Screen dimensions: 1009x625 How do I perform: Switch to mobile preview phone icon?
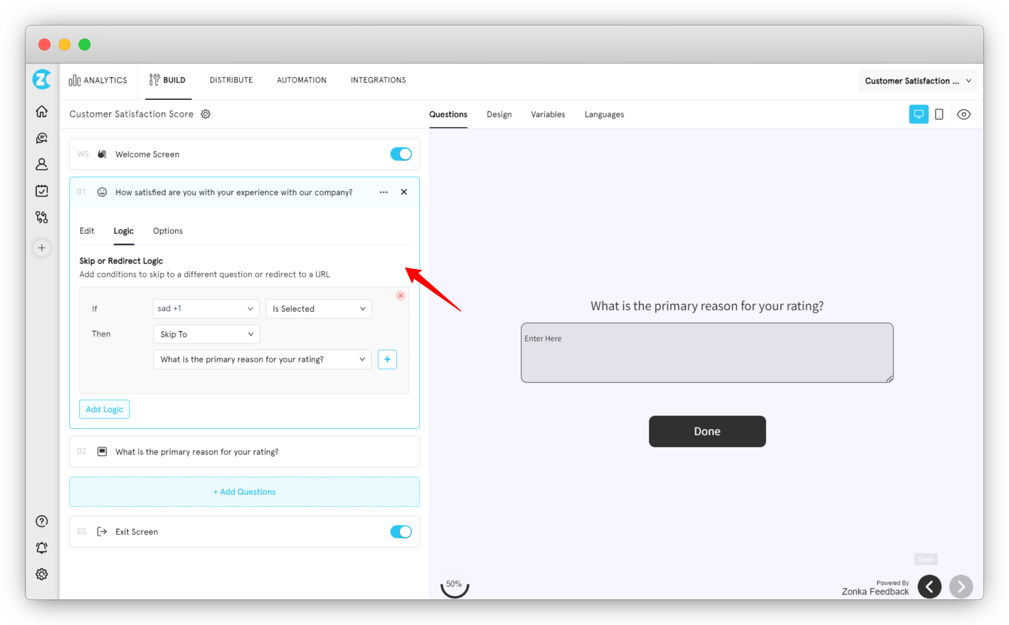pyautogui.click(x=941, y=114)
